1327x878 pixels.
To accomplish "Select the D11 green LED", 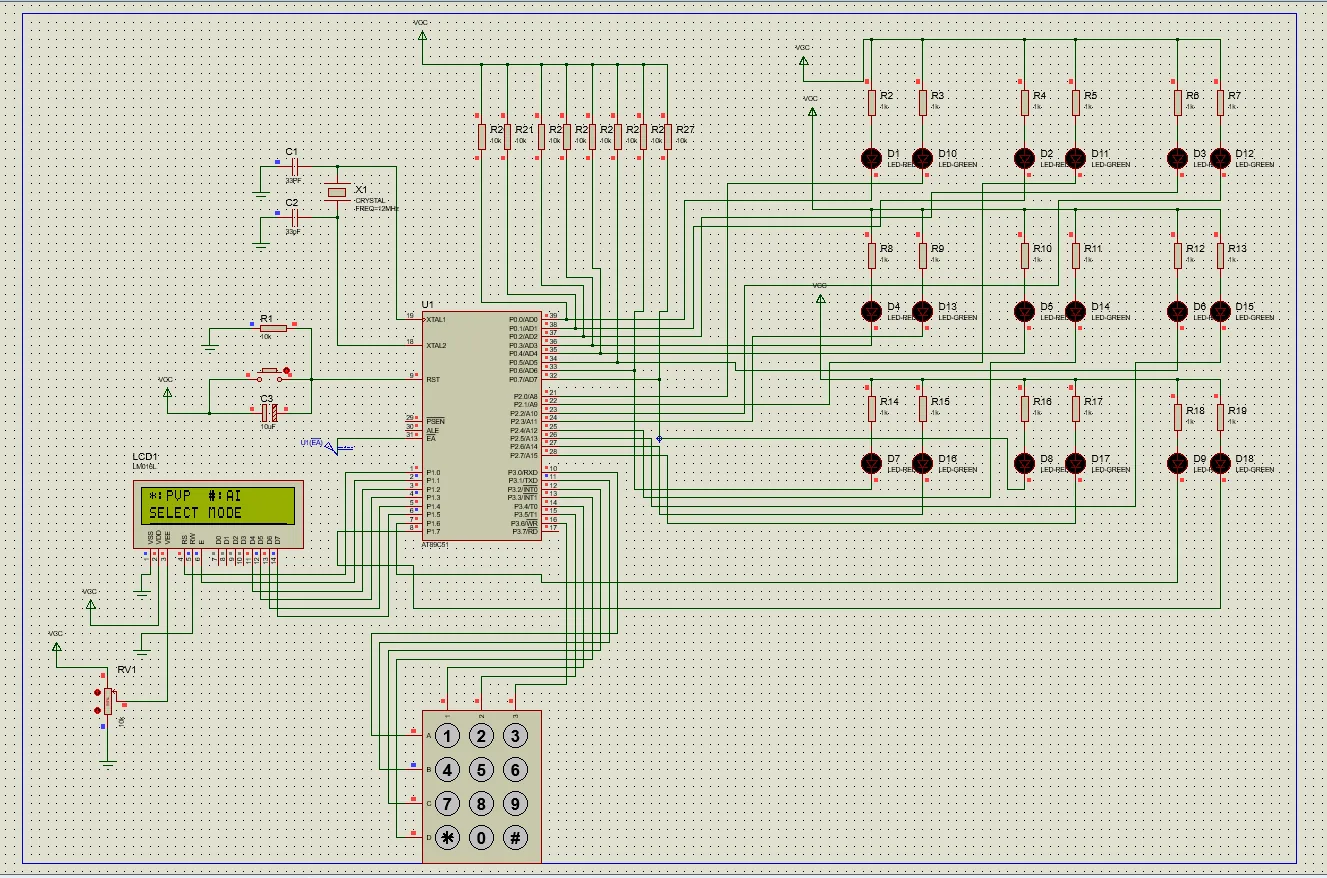I will 1075,158.
